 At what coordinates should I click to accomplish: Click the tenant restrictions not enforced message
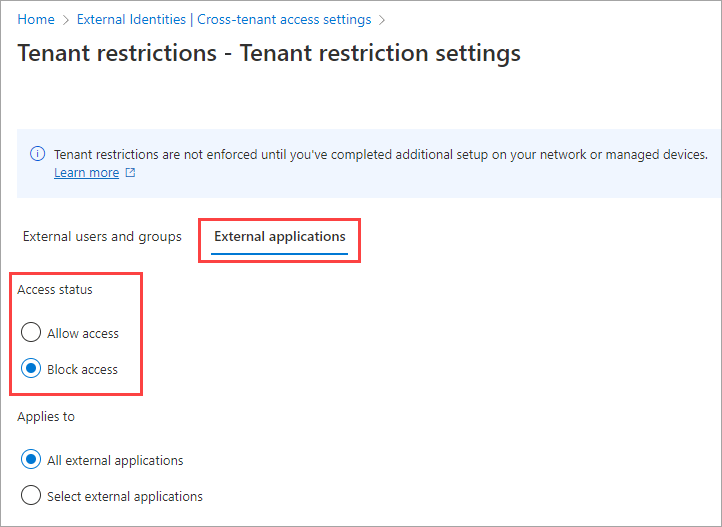coord(380,155)
